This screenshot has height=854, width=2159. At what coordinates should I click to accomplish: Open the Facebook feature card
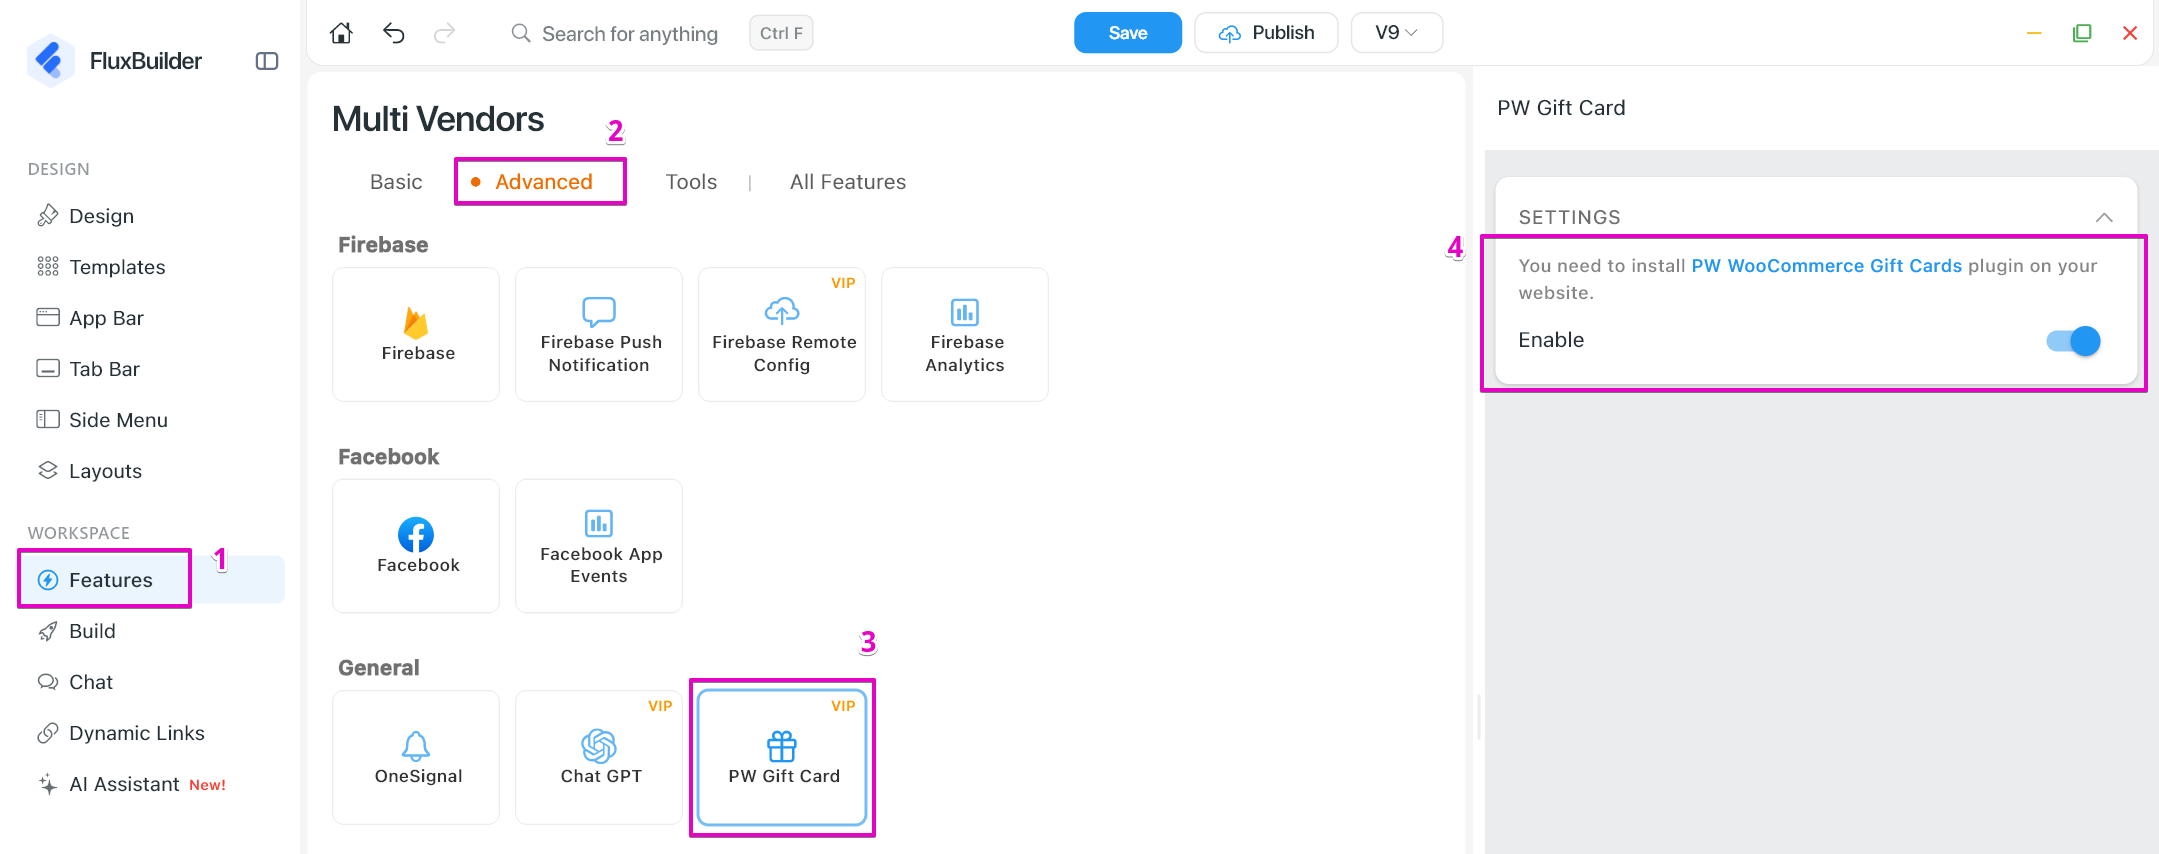[x=416, y=546]
